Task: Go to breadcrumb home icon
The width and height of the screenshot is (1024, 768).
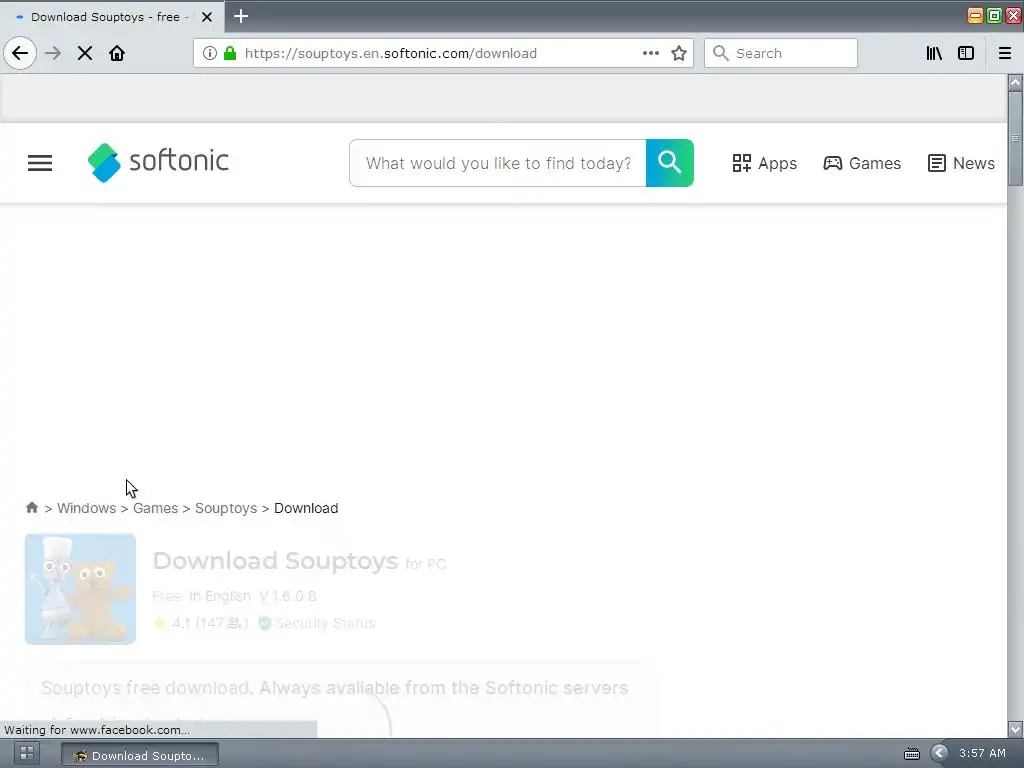Action: tap(31, 507)
